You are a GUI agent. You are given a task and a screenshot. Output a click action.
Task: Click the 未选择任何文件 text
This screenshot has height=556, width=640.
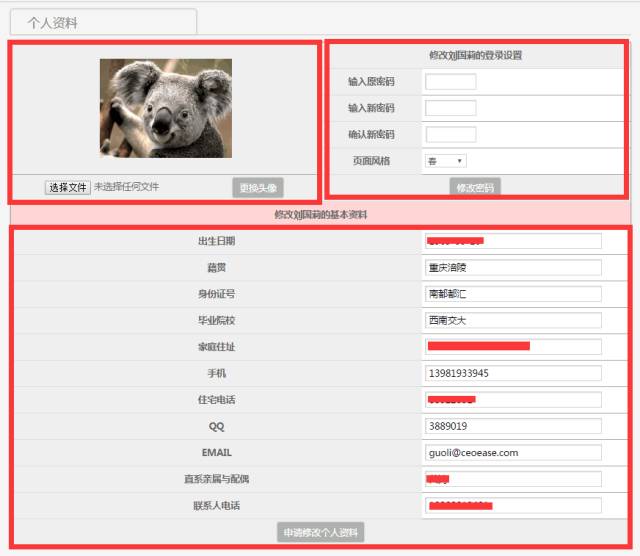coord(127,187)
